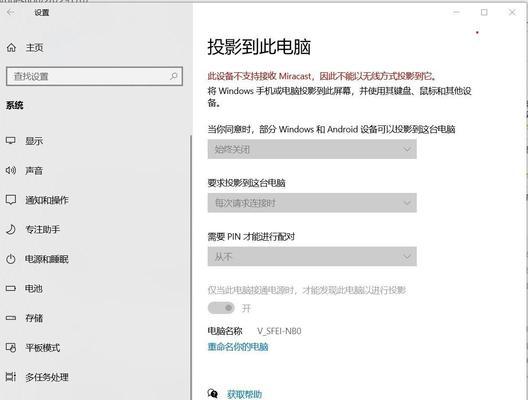Viewport: 528px width, 400px height.
Task: Open 通知和操作 settings page
Action: [x=47, y=200]
